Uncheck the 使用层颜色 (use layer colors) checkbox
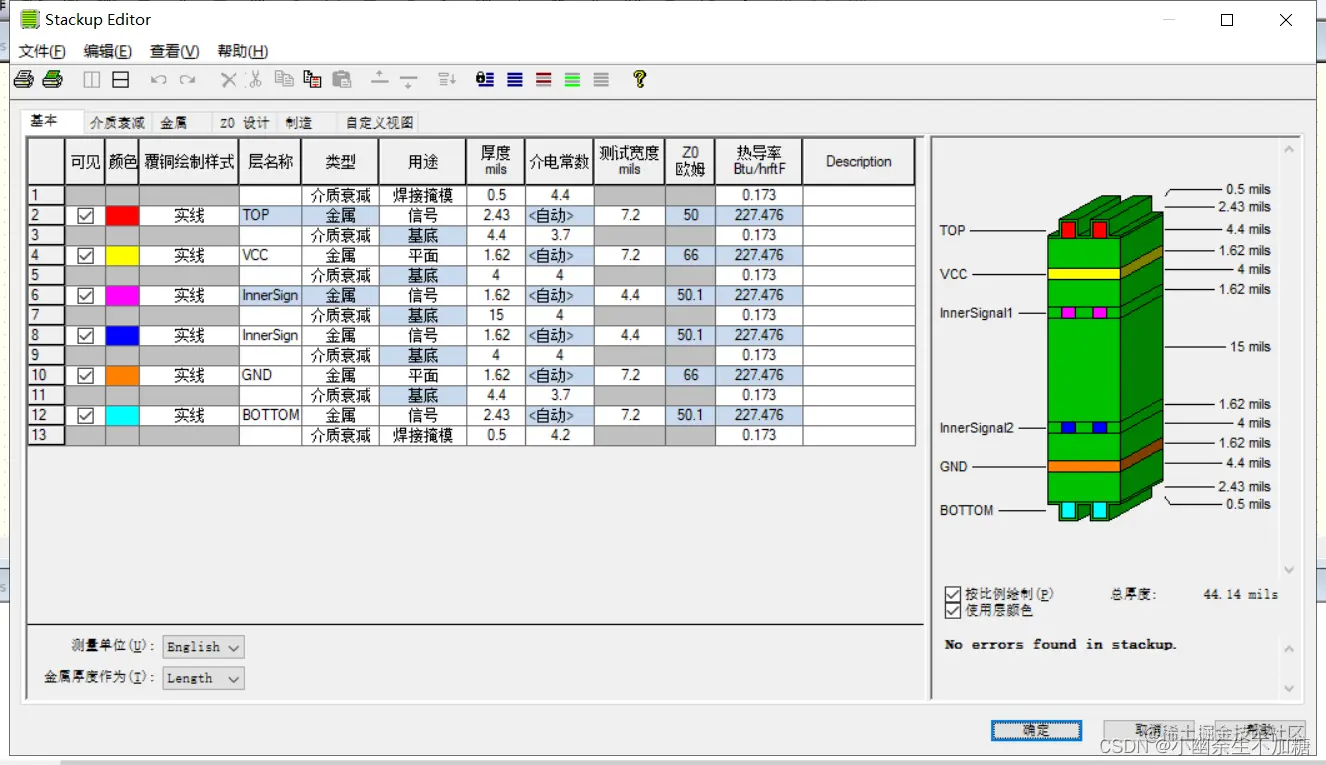Viewport: 1326px width, 765px height. point(953,610)
